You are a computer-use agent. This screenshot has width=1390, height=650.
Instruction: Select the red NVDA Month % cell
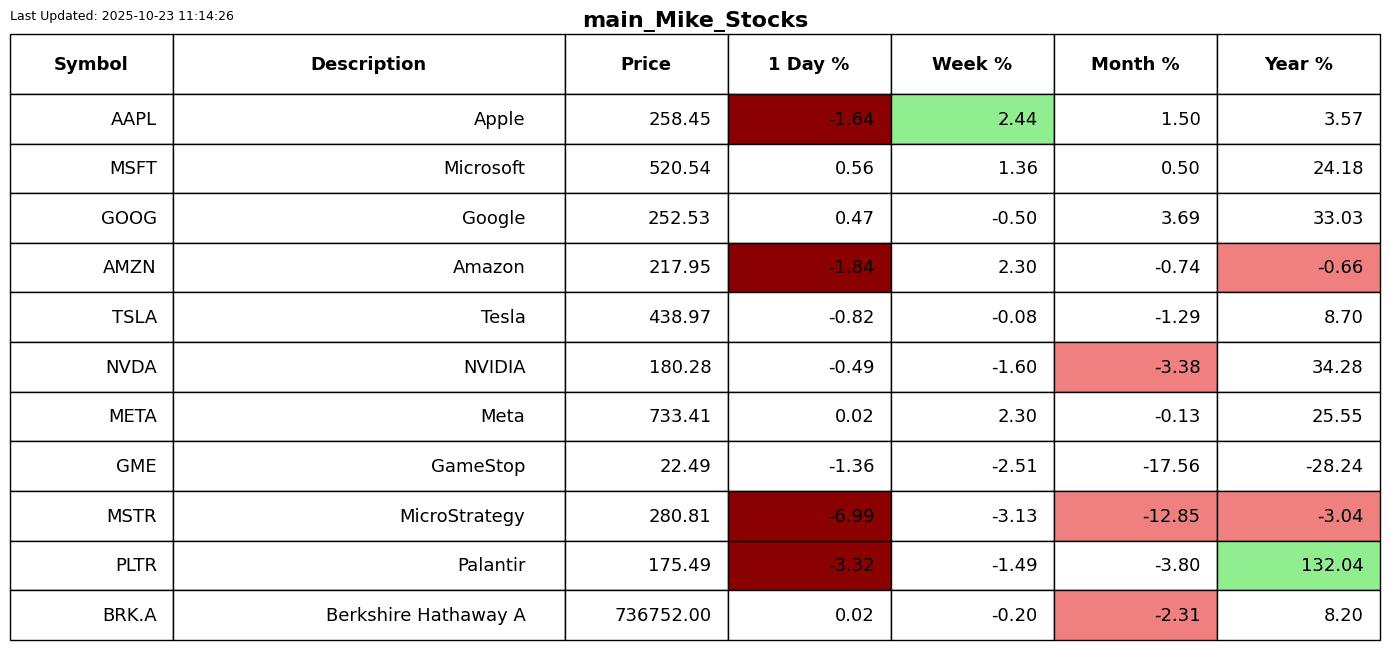(1135, 367)
